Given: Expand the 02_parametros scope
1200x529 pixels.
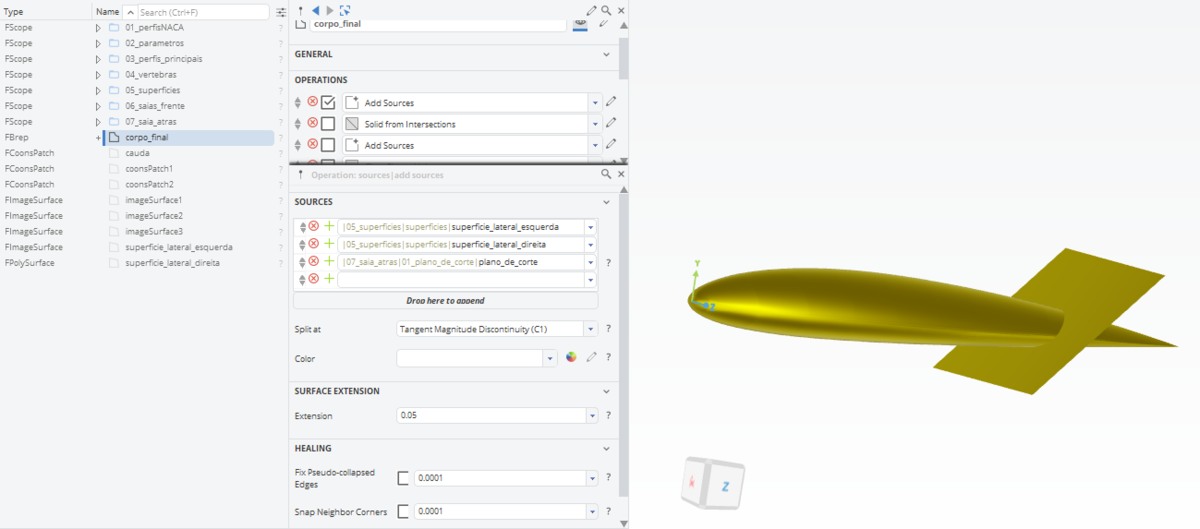Looking at the screenshot, I should (x=98, y=43).
